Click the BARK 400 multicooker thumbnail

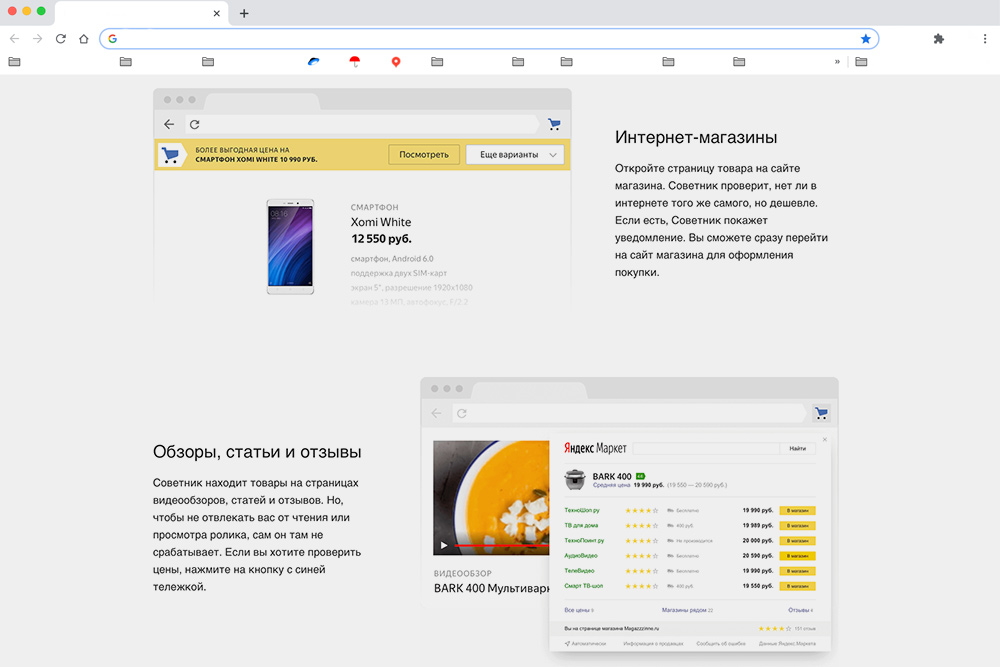click(575, 480)
